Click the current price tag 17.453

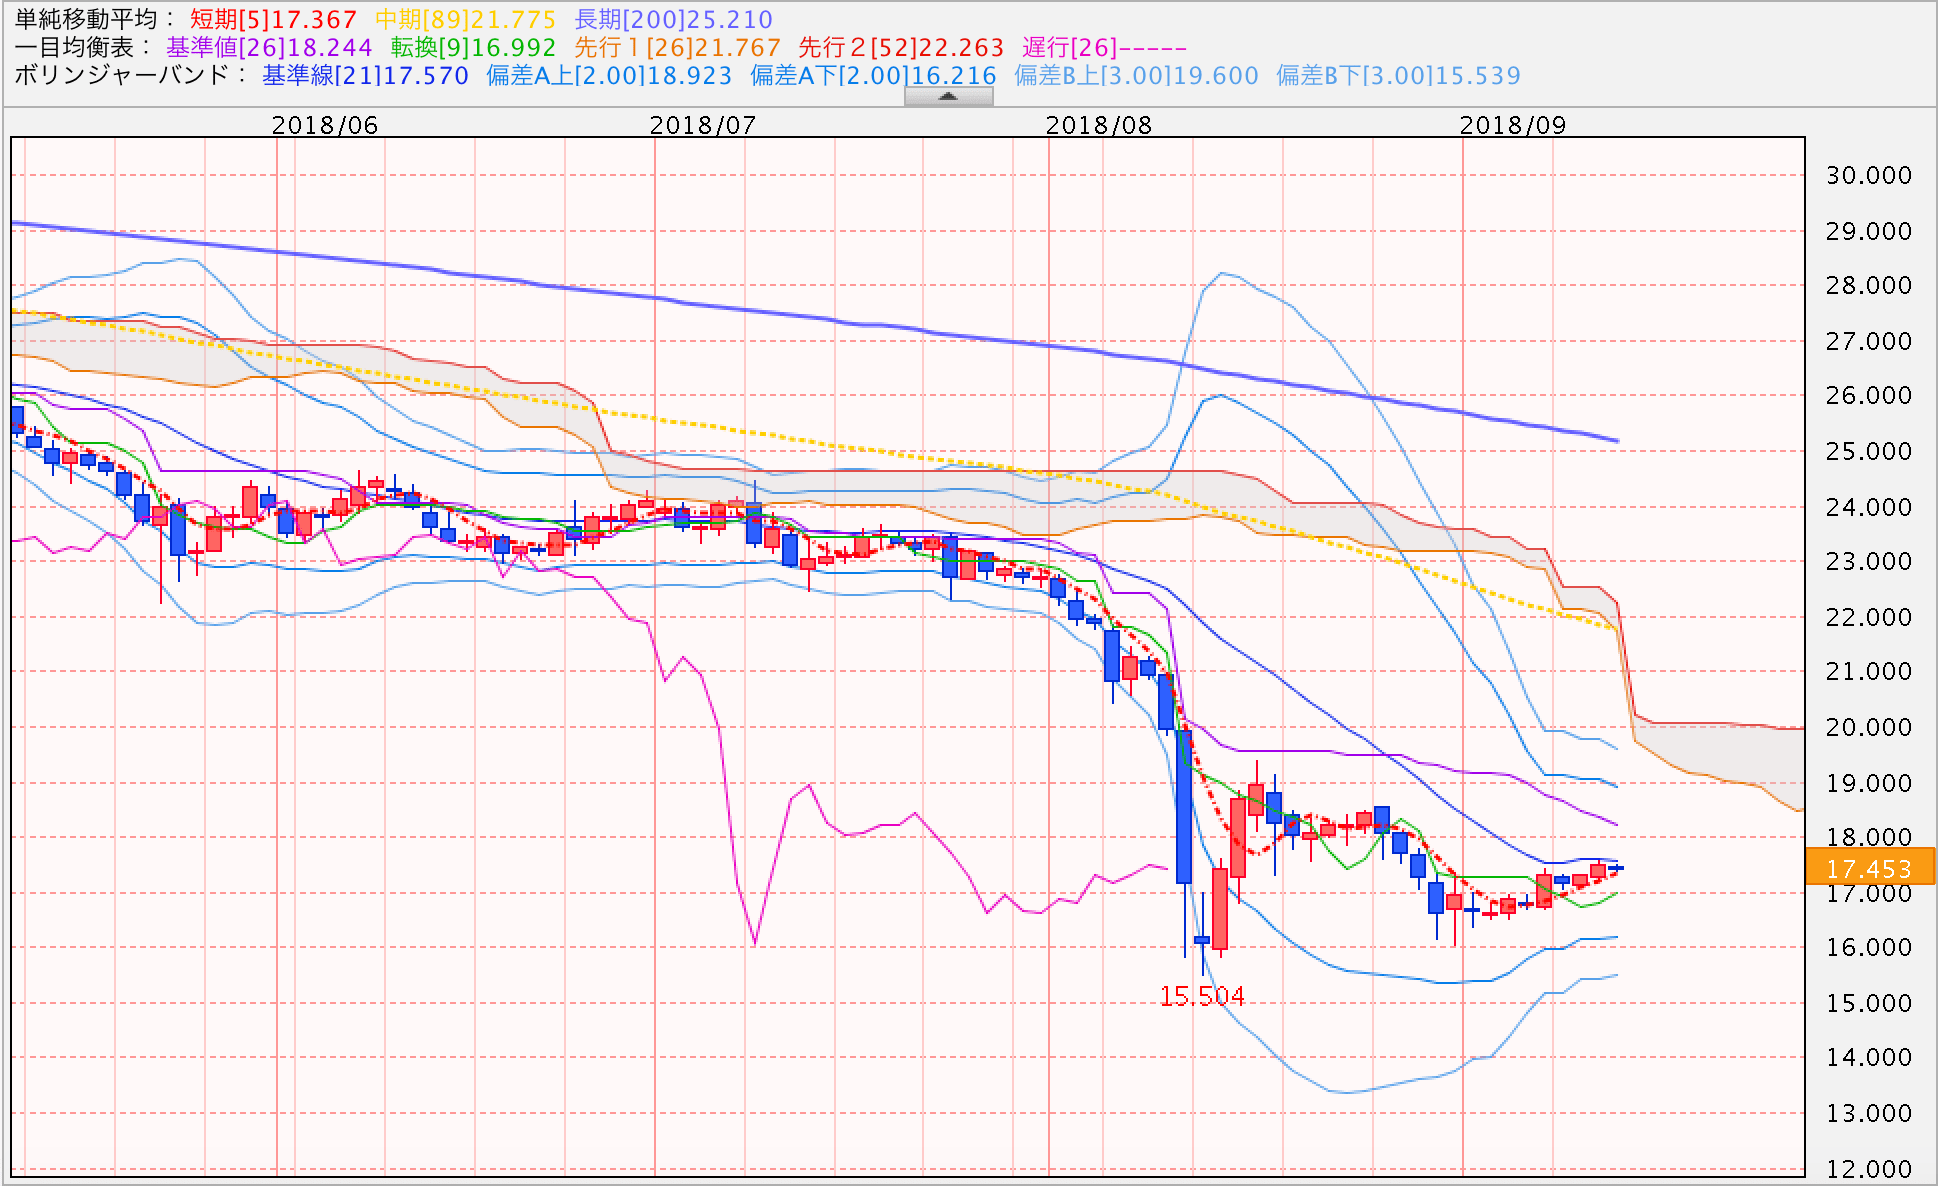pos(1870,867)
